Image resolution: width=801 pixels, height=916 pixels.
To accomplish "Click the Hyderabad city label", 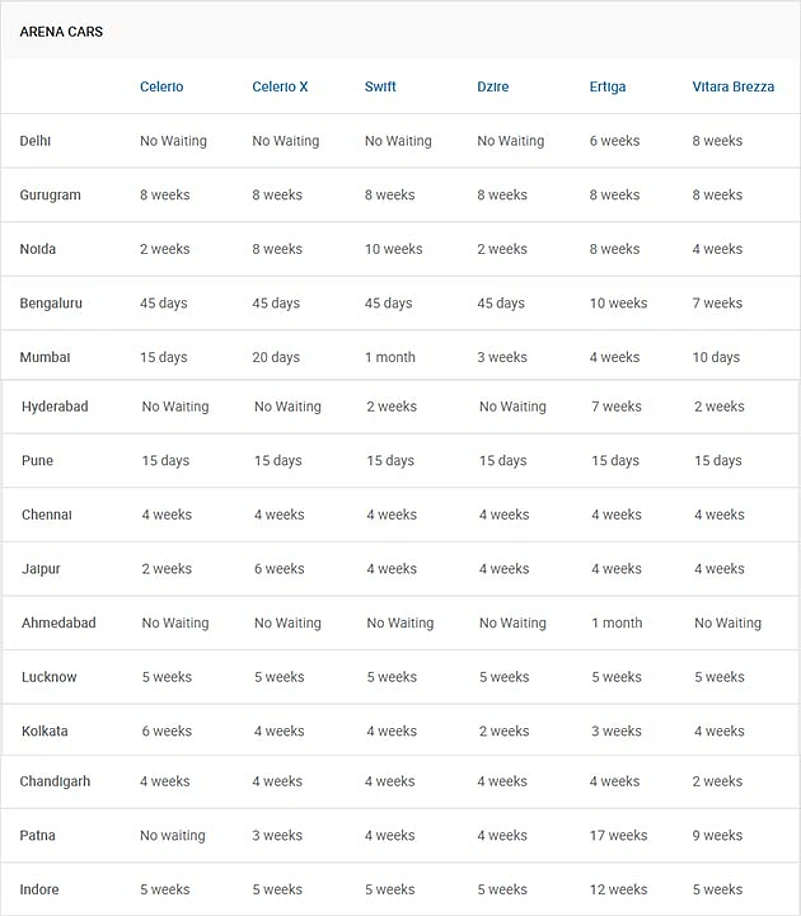I will [55, 407].
